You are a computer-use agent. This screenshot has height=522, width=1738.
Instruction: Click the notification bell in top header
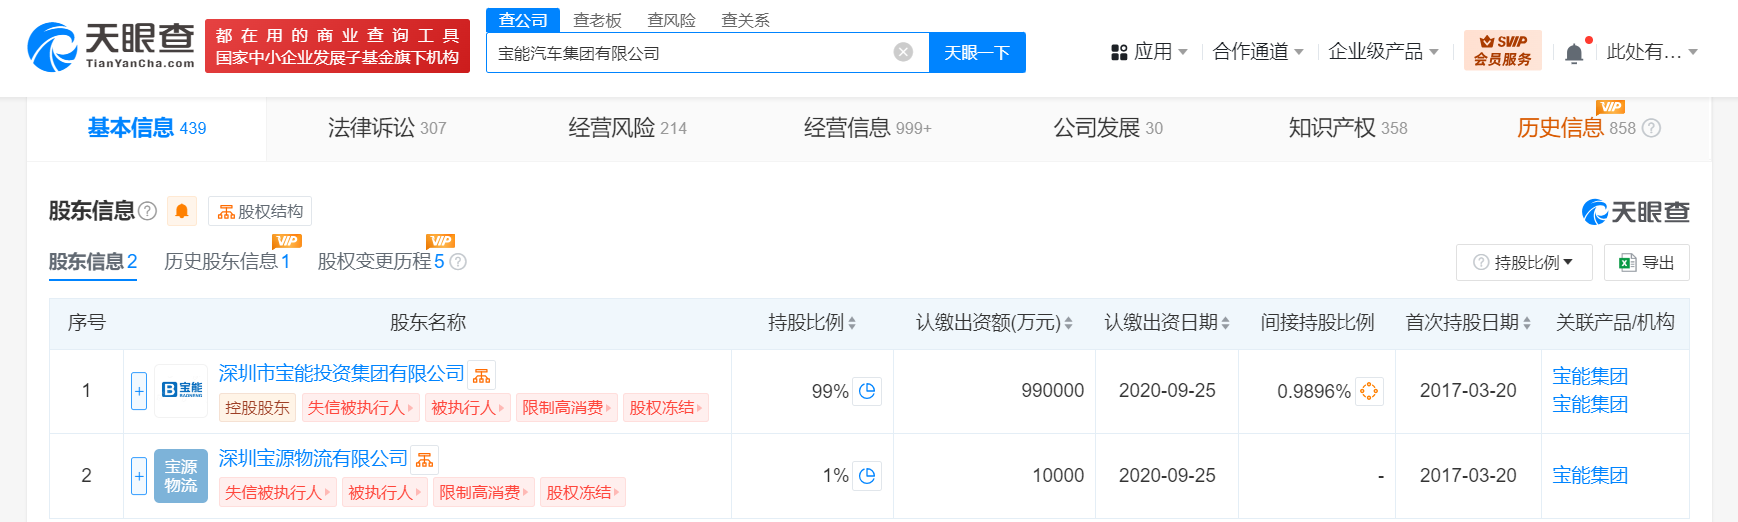[x=1574, y=53]
